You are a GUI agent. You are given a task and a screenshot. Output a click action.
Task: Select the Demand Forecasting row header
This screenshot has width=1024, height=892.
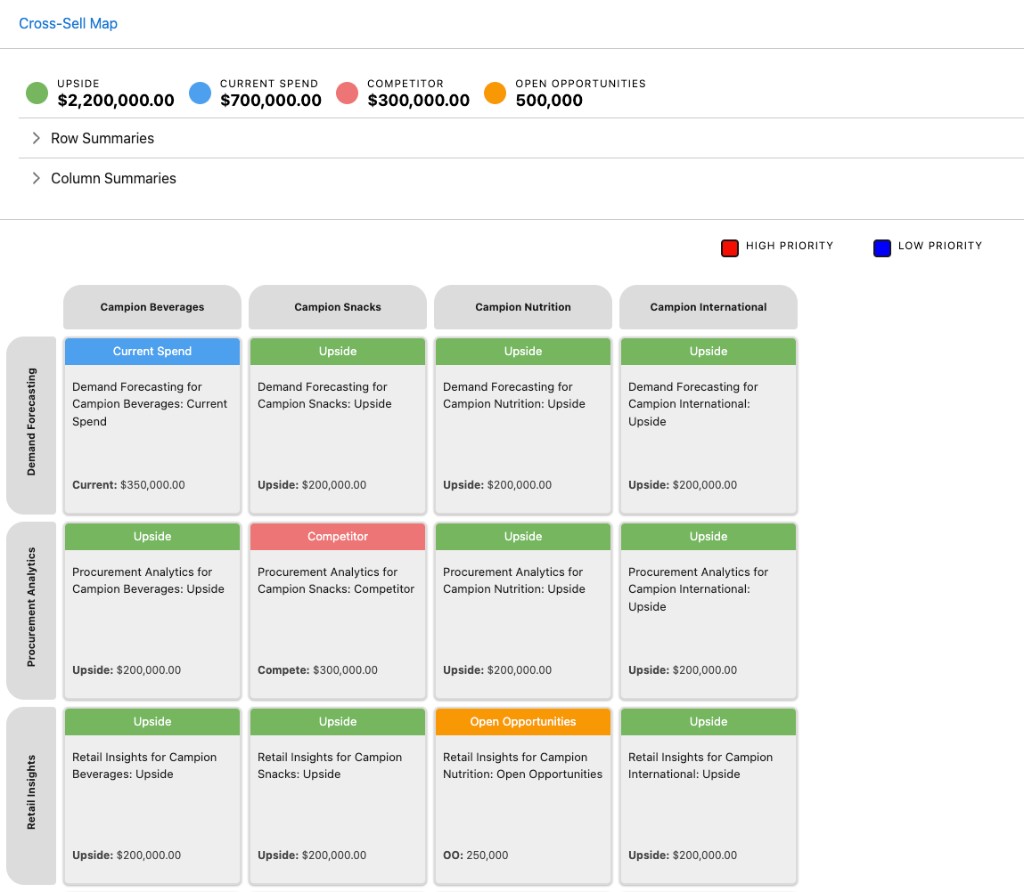pos(31,425)
